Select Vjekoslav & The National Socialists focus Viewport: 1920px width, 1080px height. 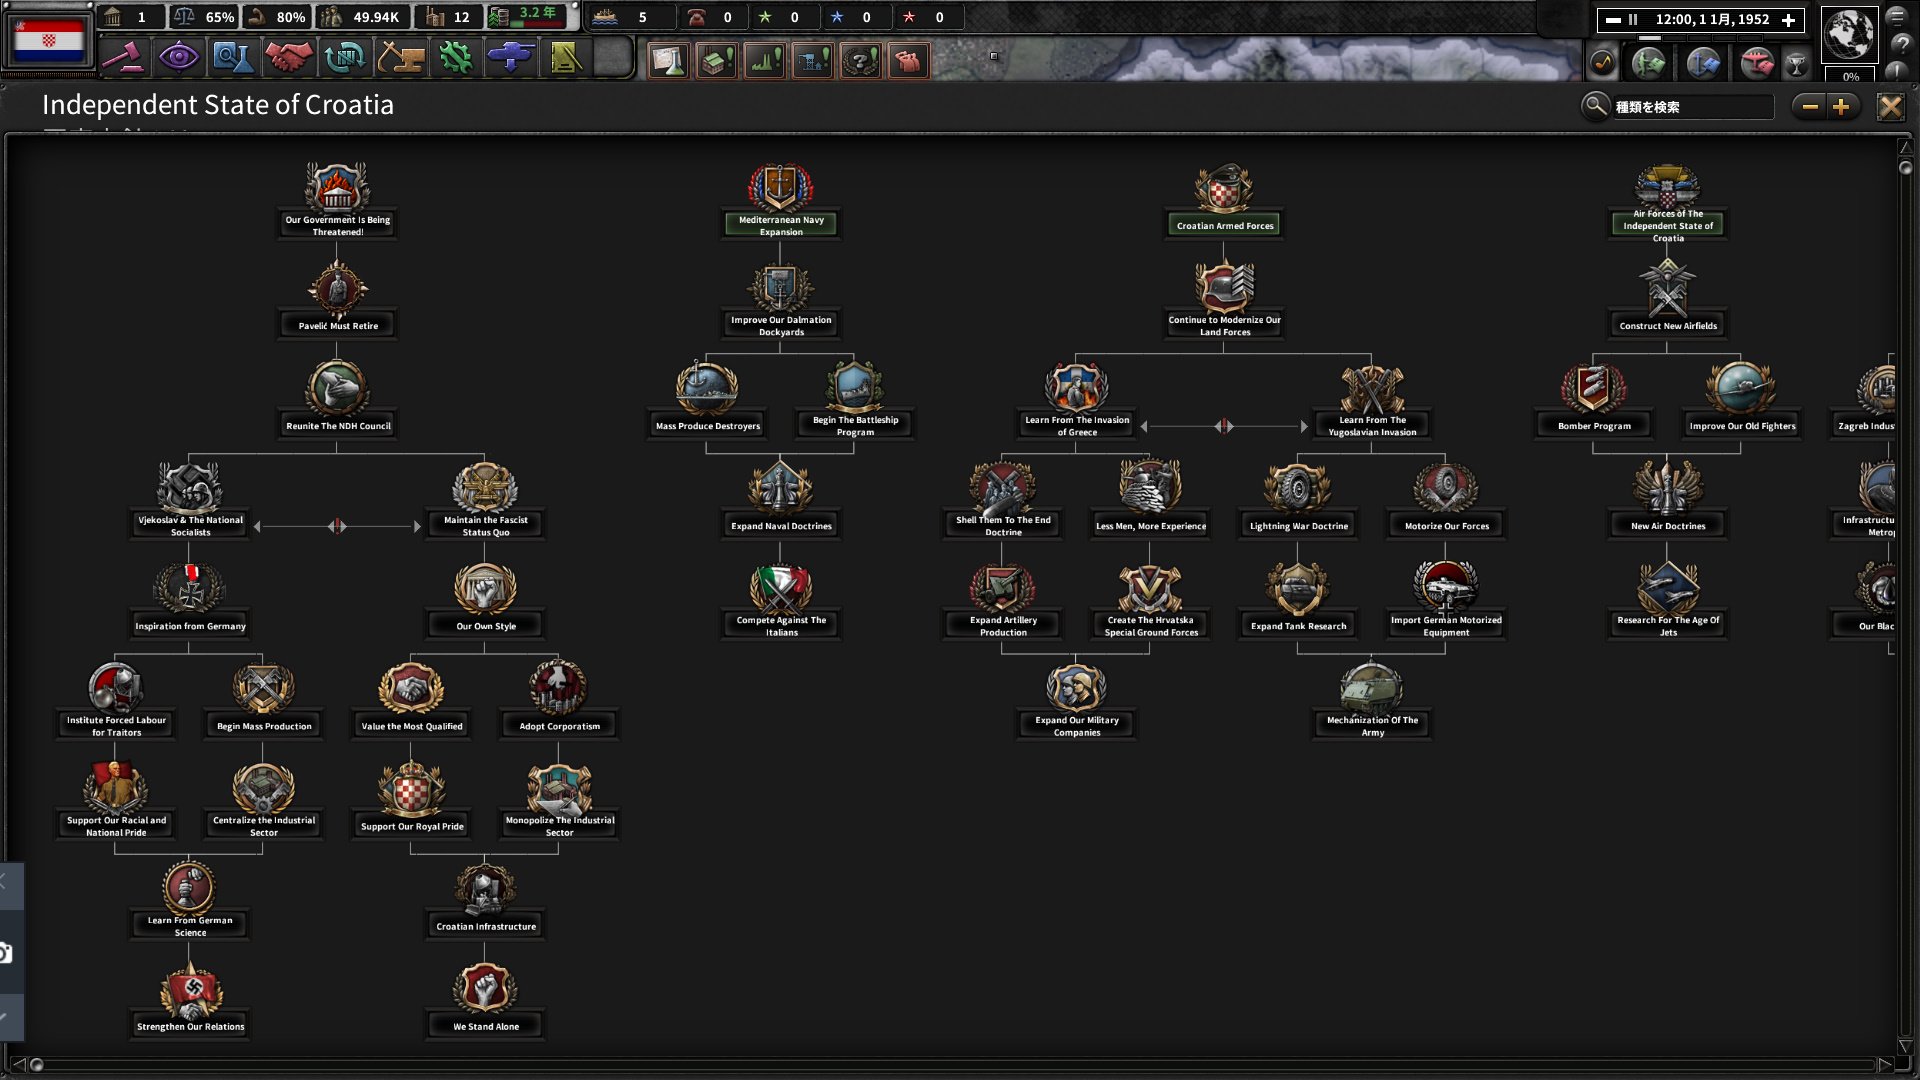190,499
